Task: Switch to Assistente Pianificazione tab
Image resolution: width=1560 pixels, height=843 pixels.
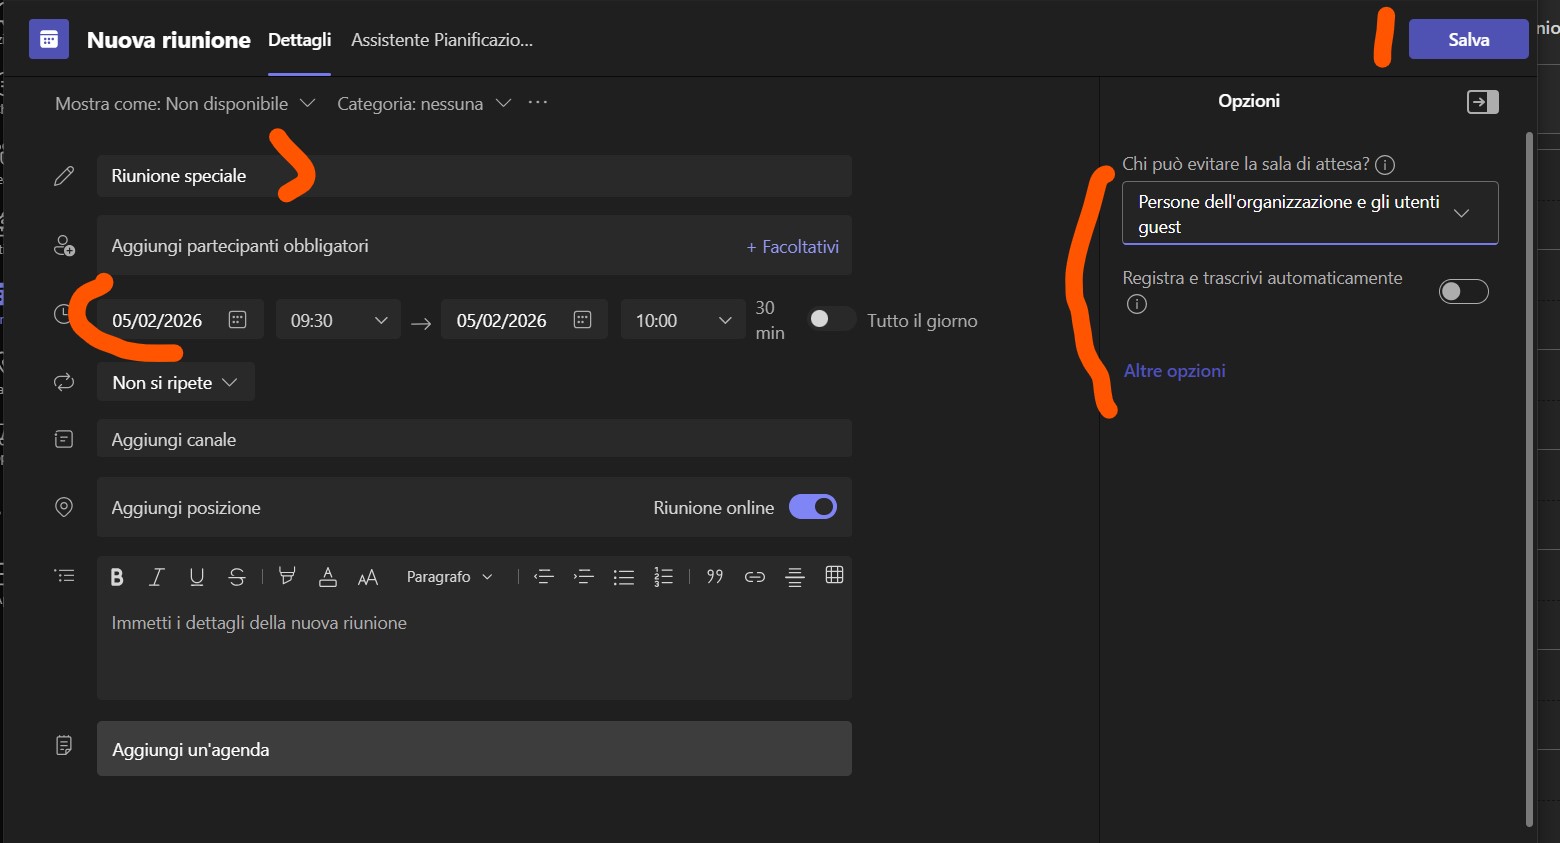Action: 442,40
